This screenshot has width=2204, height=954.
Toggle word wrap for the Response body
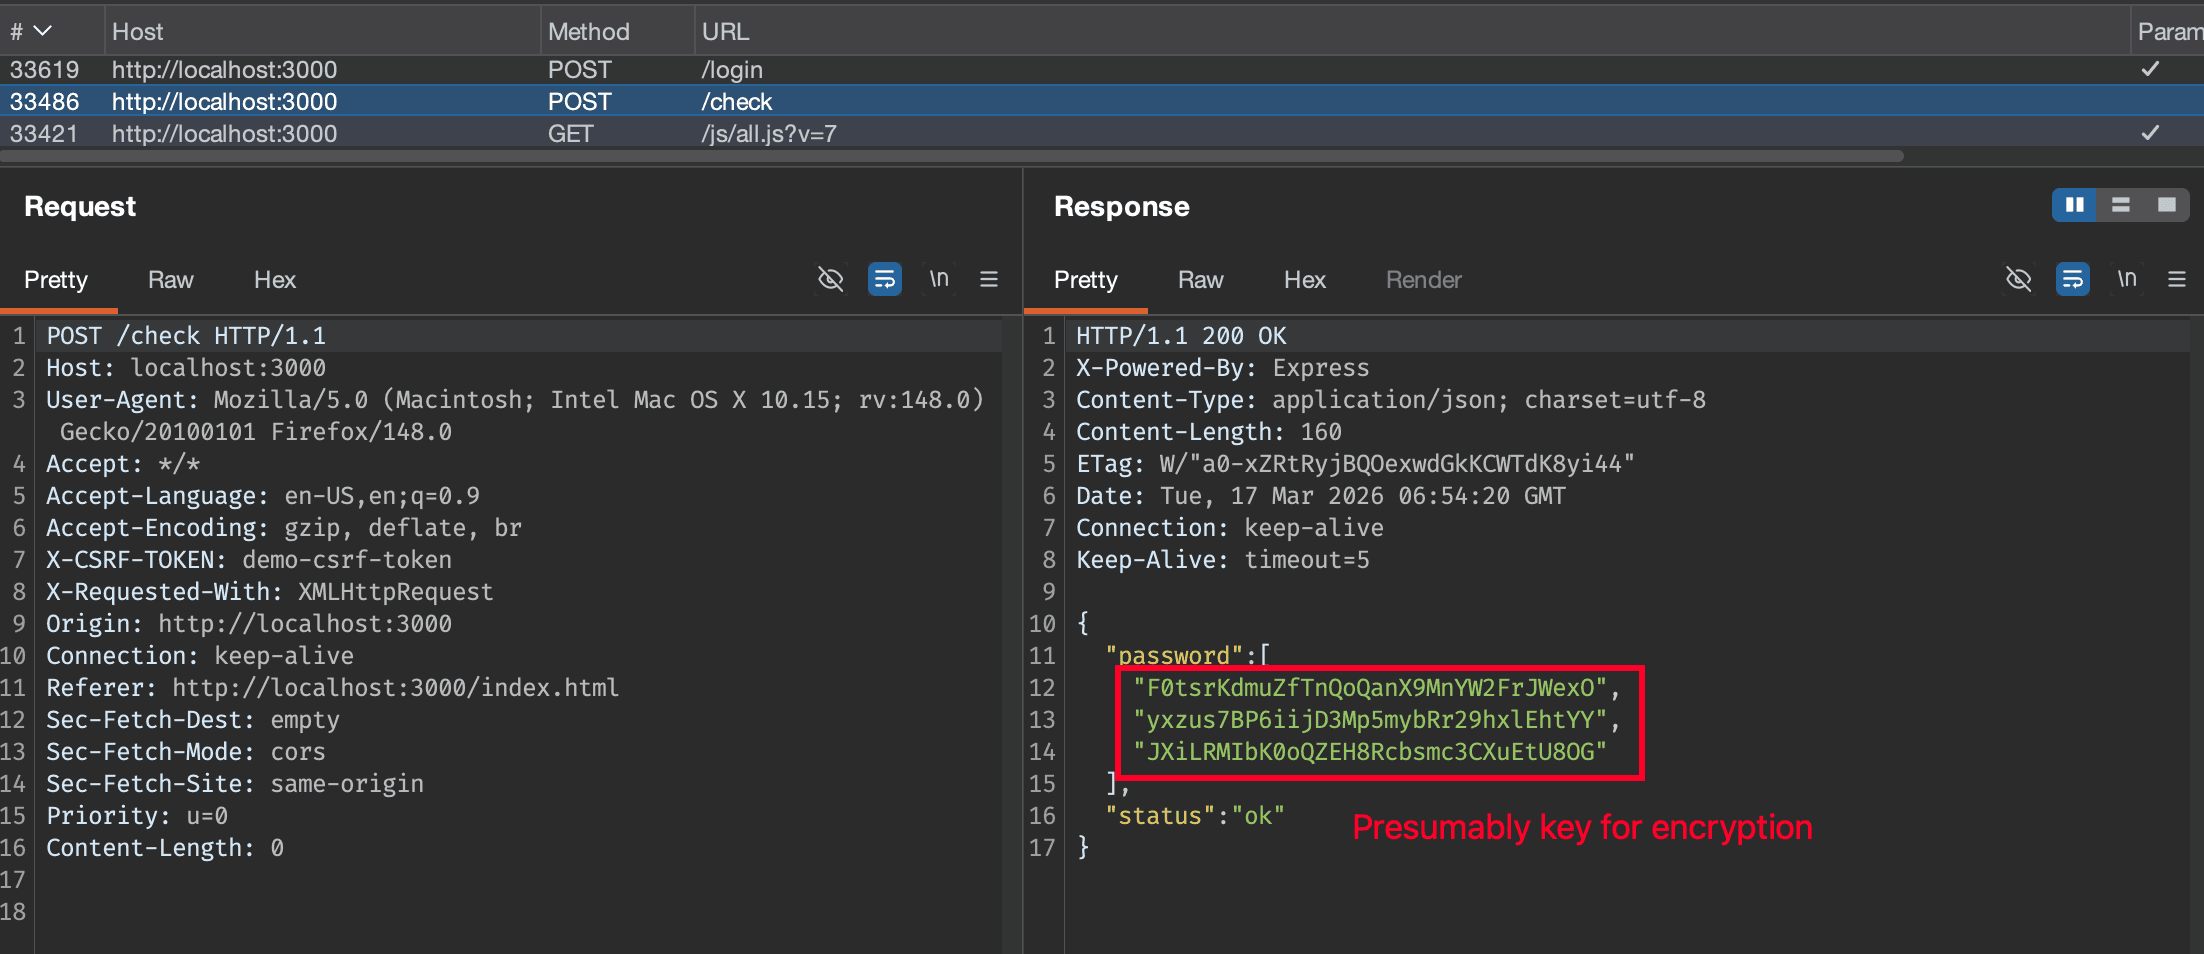(2072, 279)
